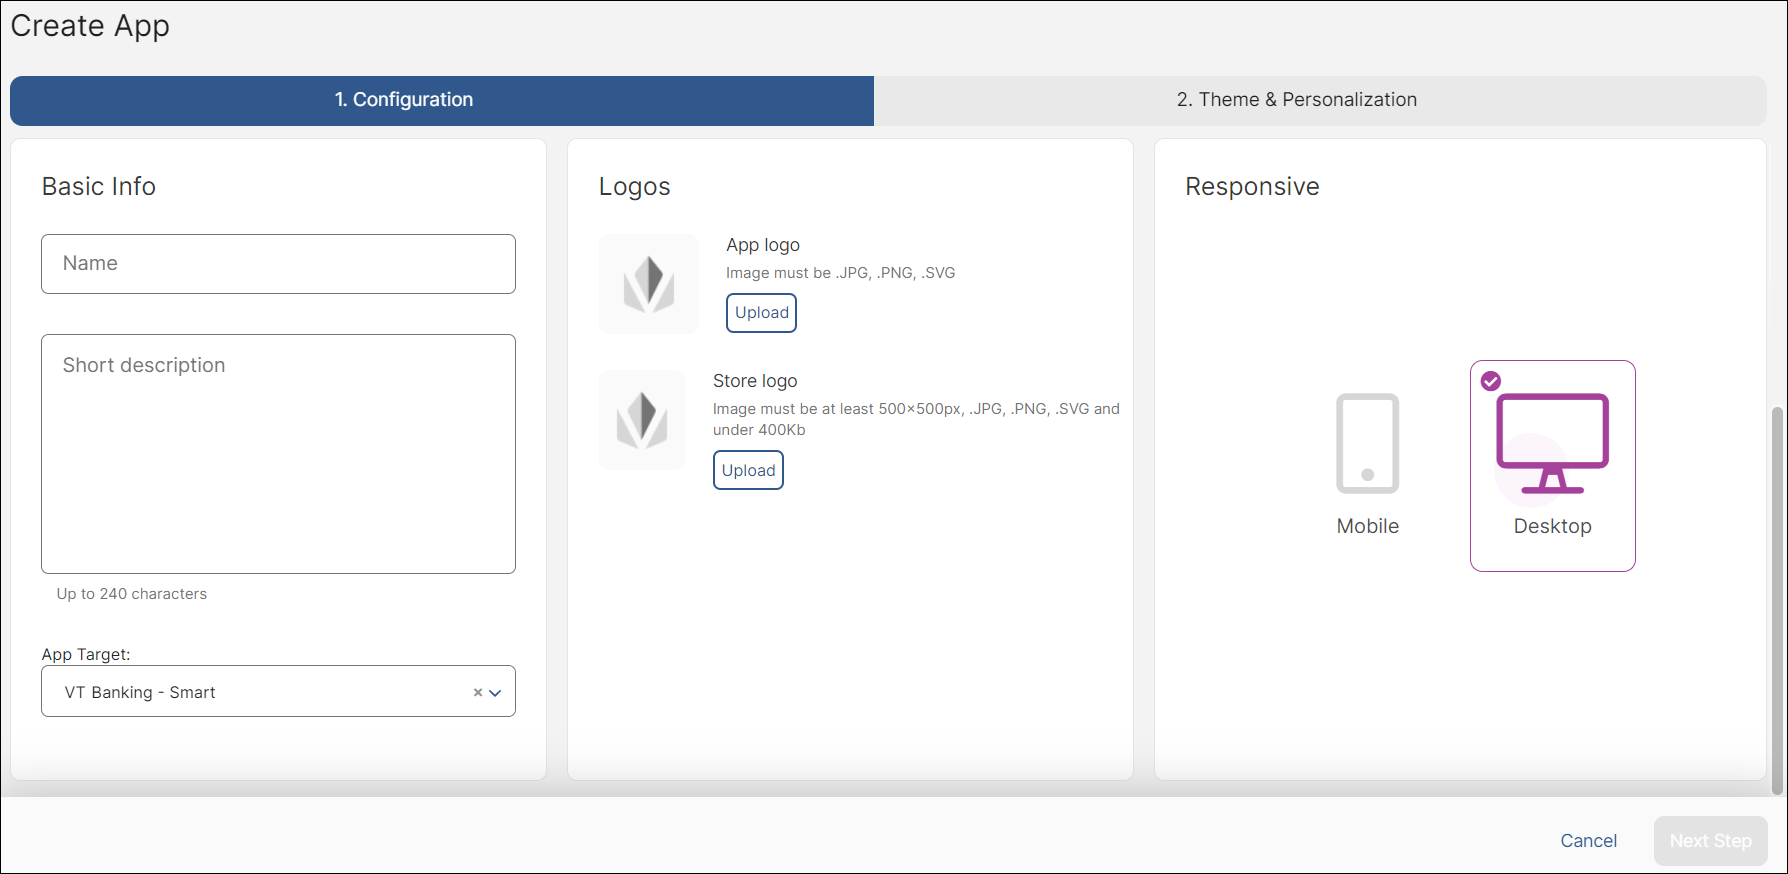Click the purple checkmark on Desktop card
1788x874 pixels.
[x=1490, y=381]
